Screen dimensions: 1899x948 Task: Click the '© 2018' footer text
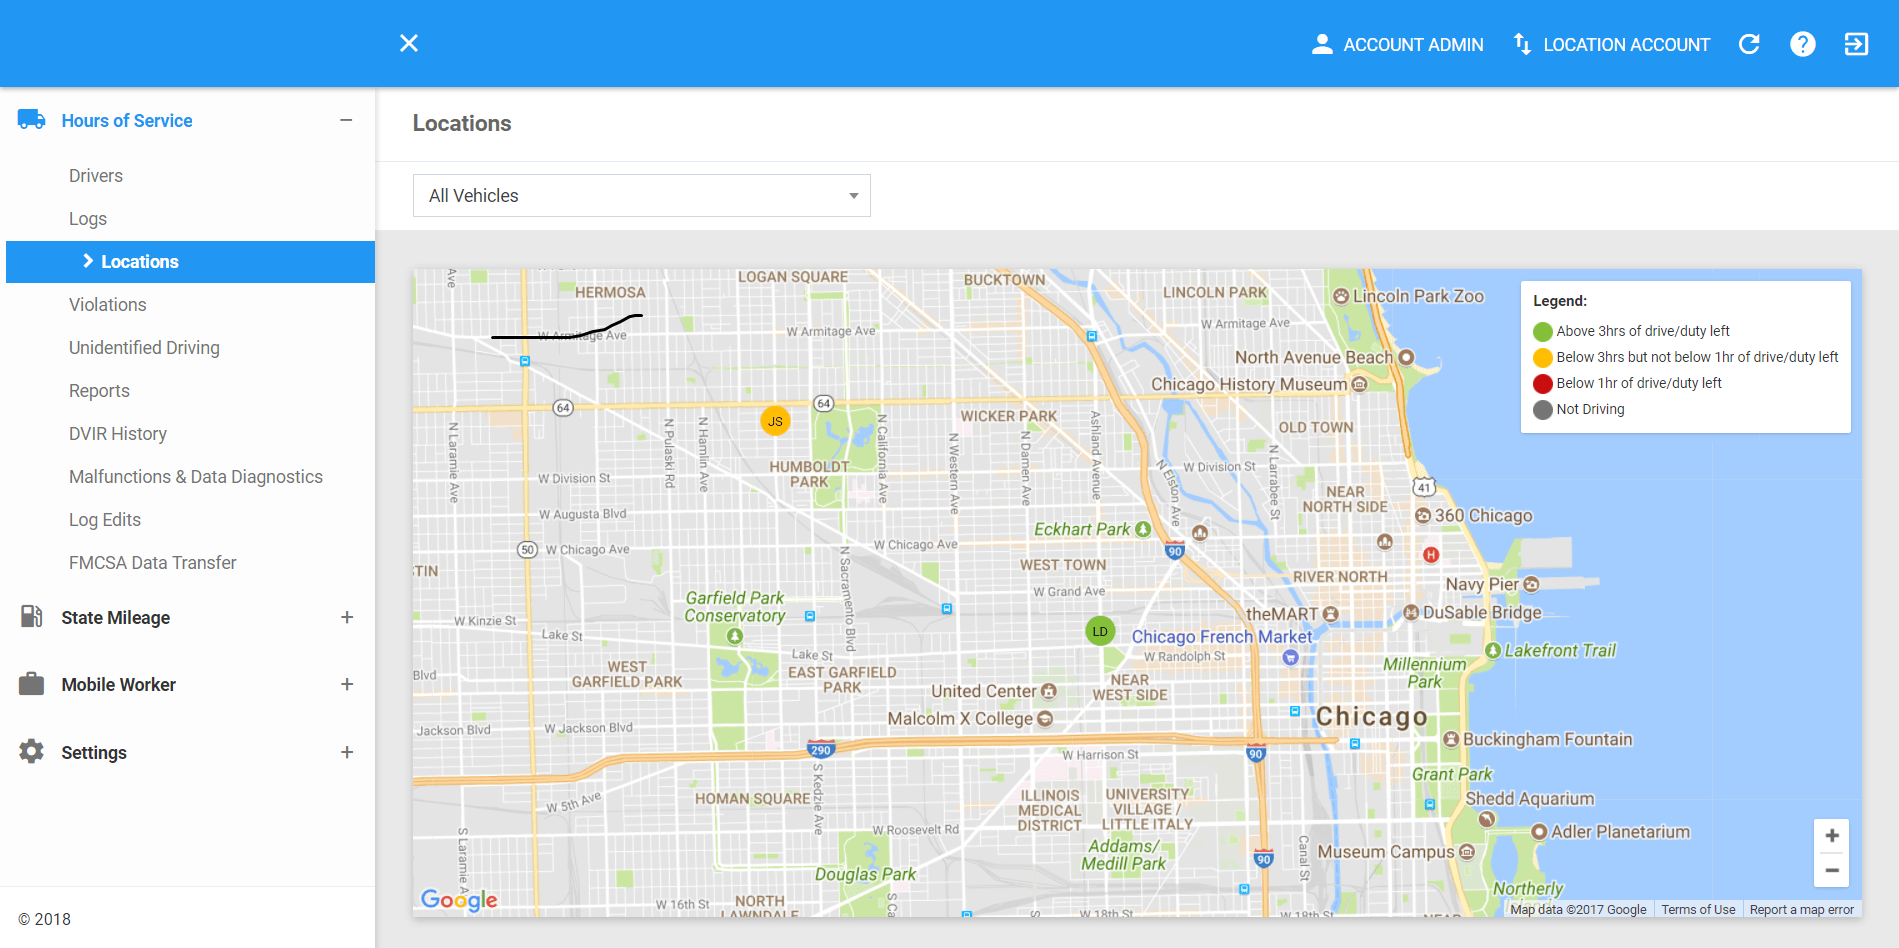click(x=45, y=920)
